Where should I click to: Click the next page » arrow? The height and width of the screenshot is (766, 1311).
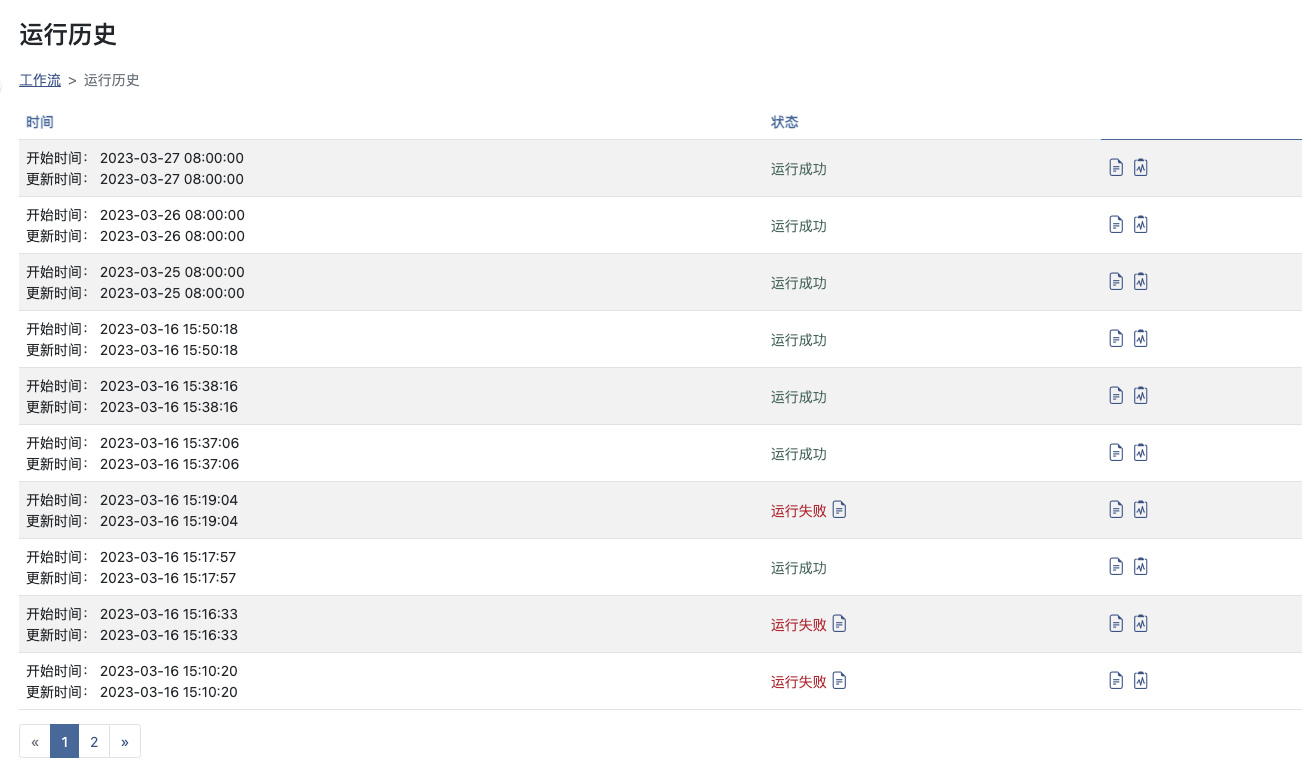click(x=125, y=742)
